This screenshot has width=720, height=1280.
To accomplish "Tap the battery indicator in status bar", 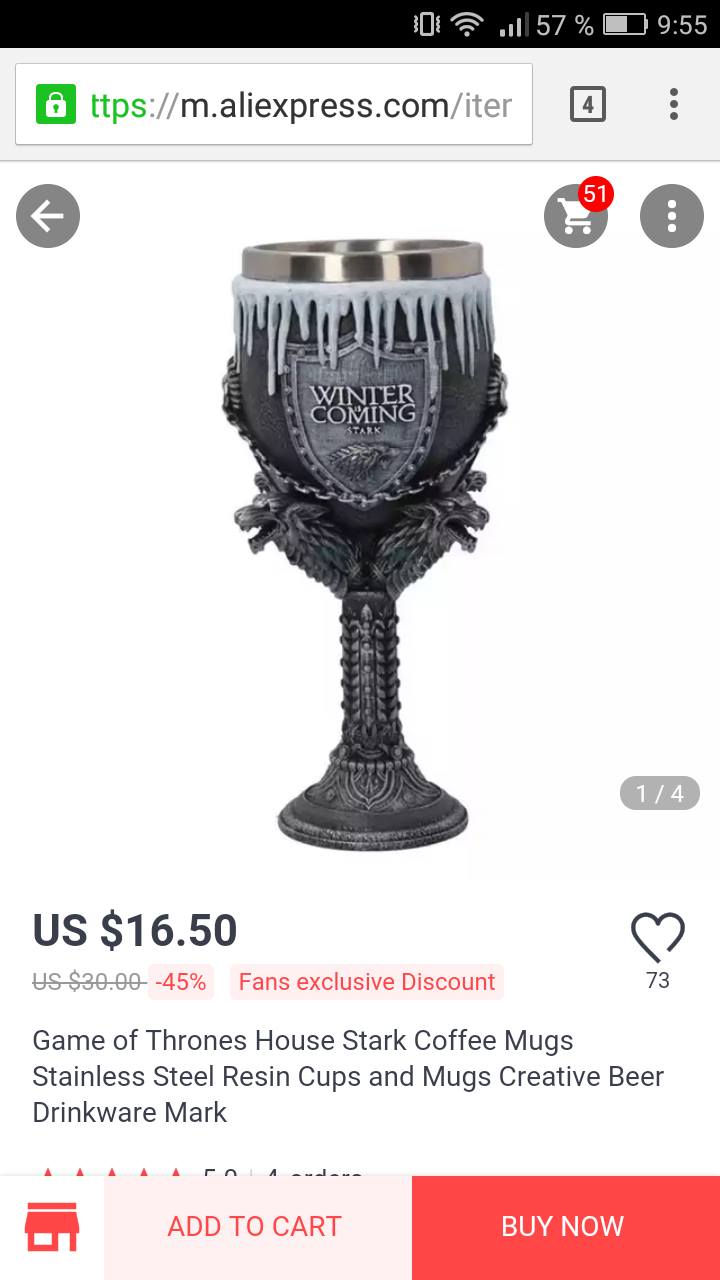I will 625,24.
